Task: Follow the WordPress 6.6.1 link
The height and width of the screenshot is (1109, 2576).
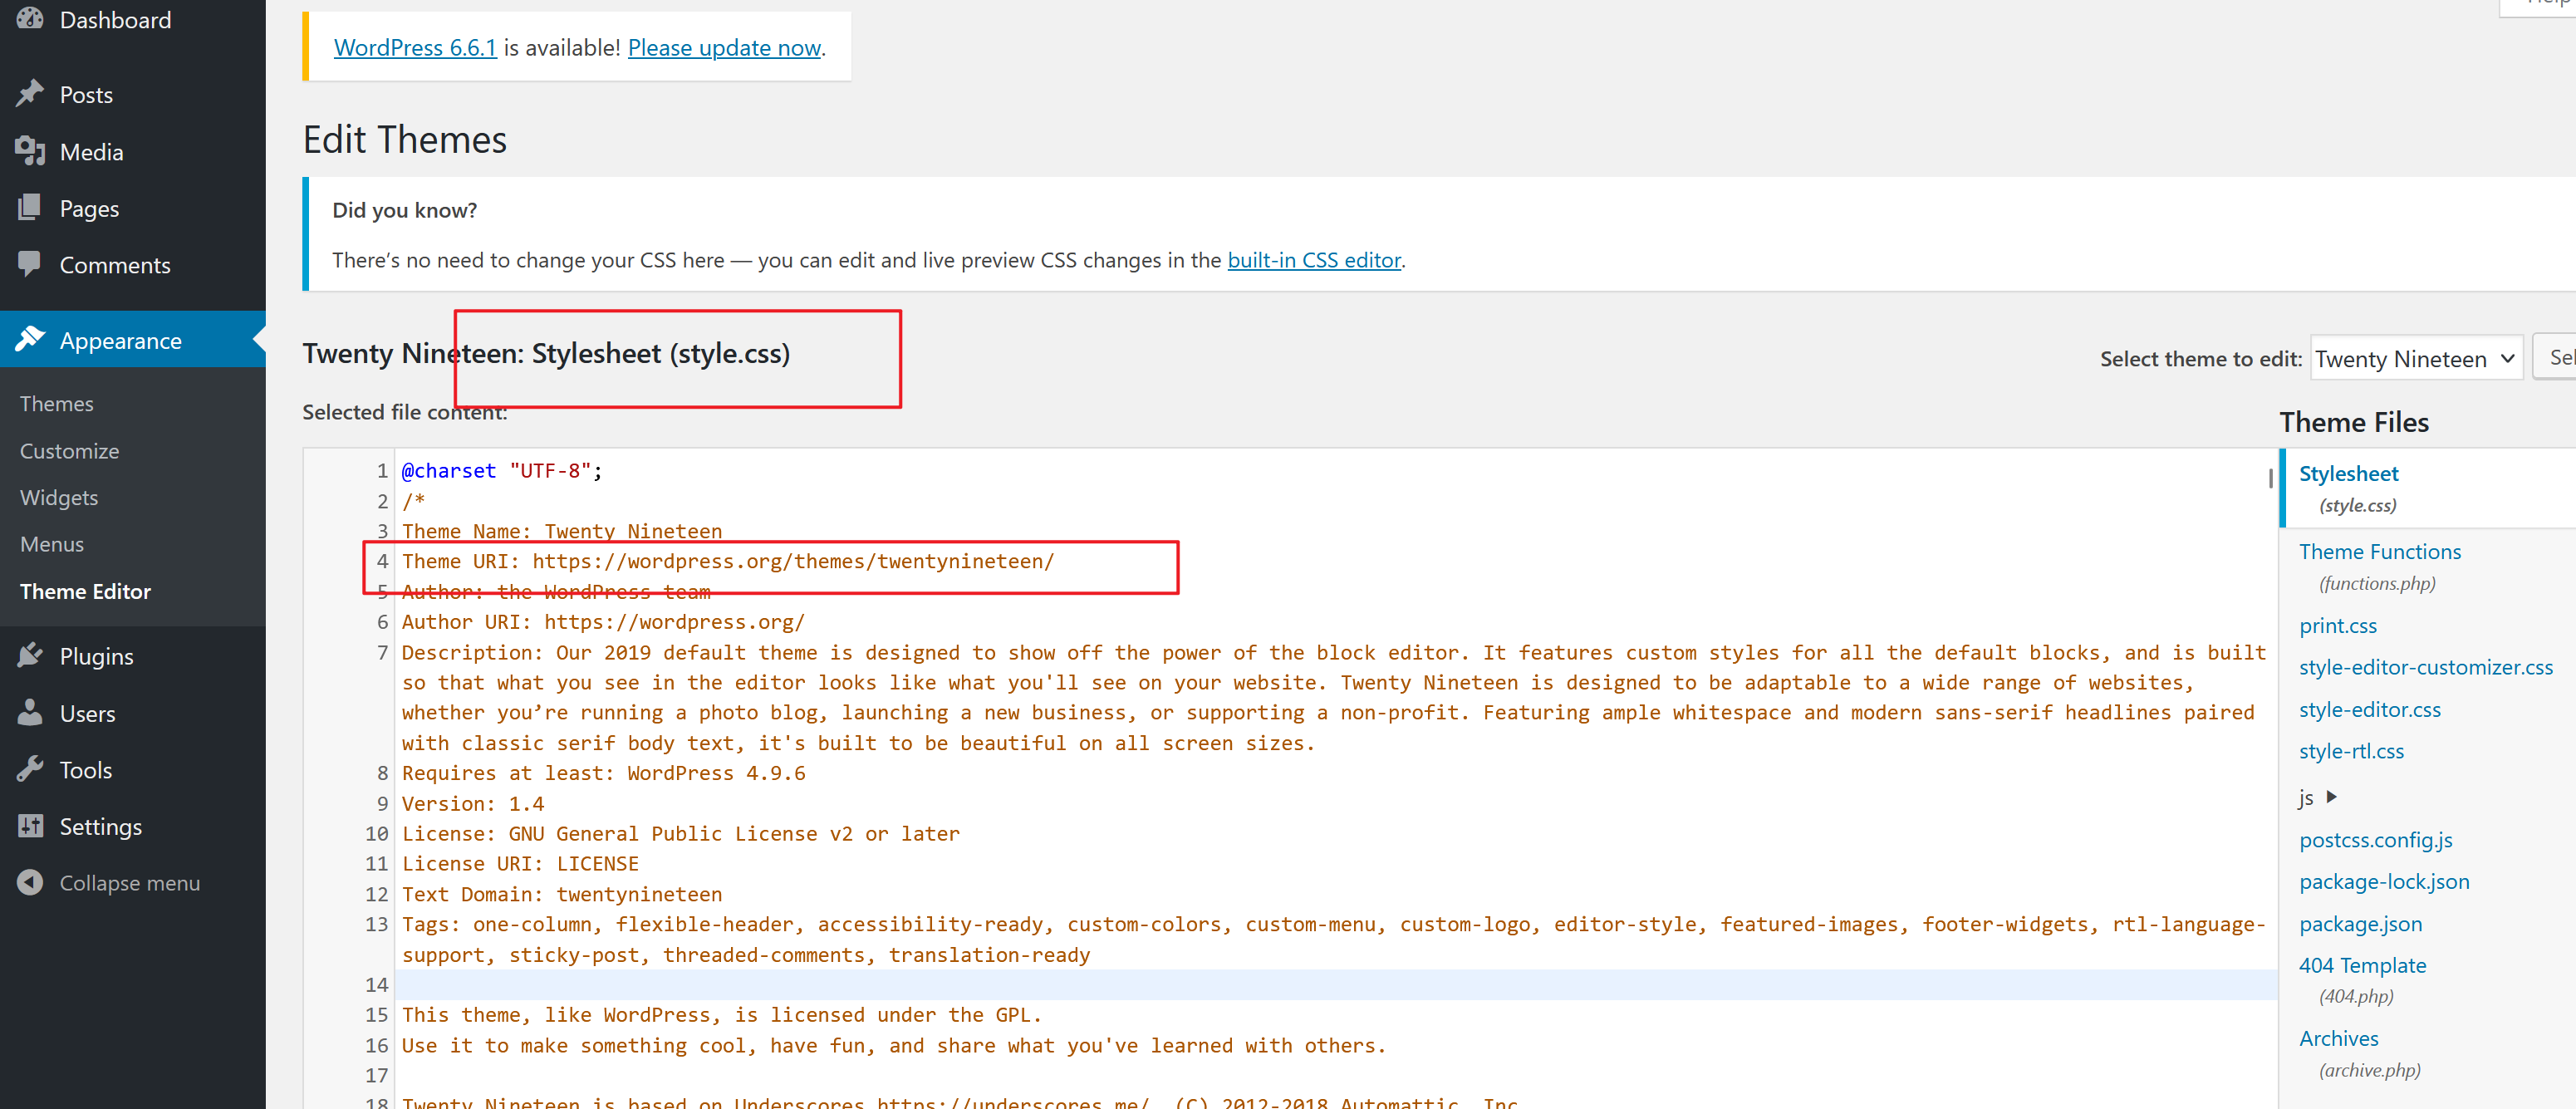Action: click(x=415, y=47)
